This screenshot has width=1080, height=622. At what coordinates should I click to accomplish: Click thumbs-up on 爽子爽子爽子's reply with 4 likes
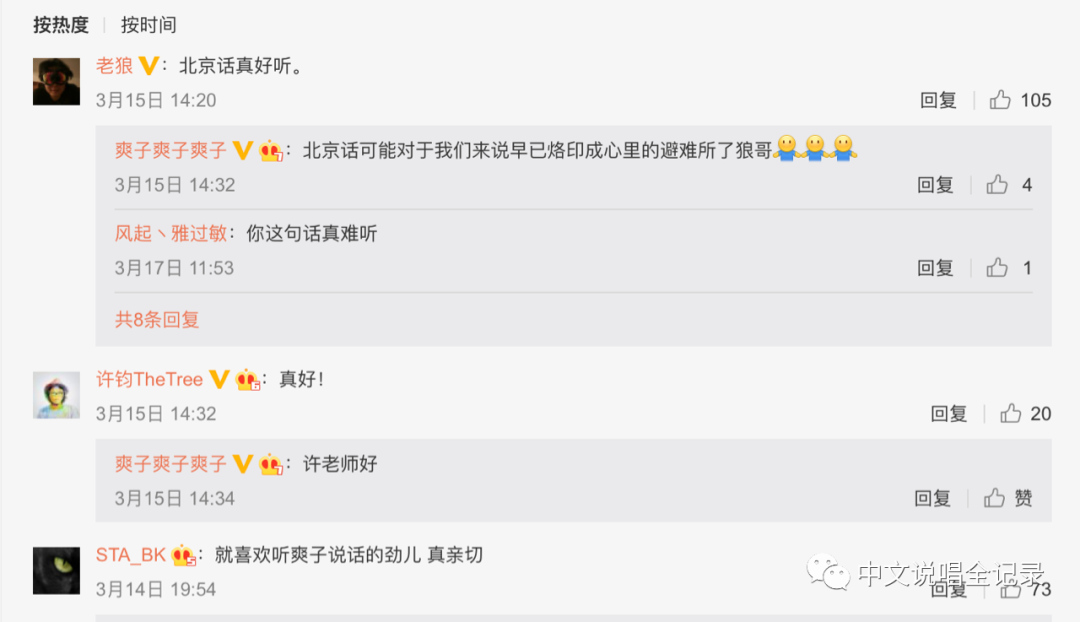click(x=997, y=185)
